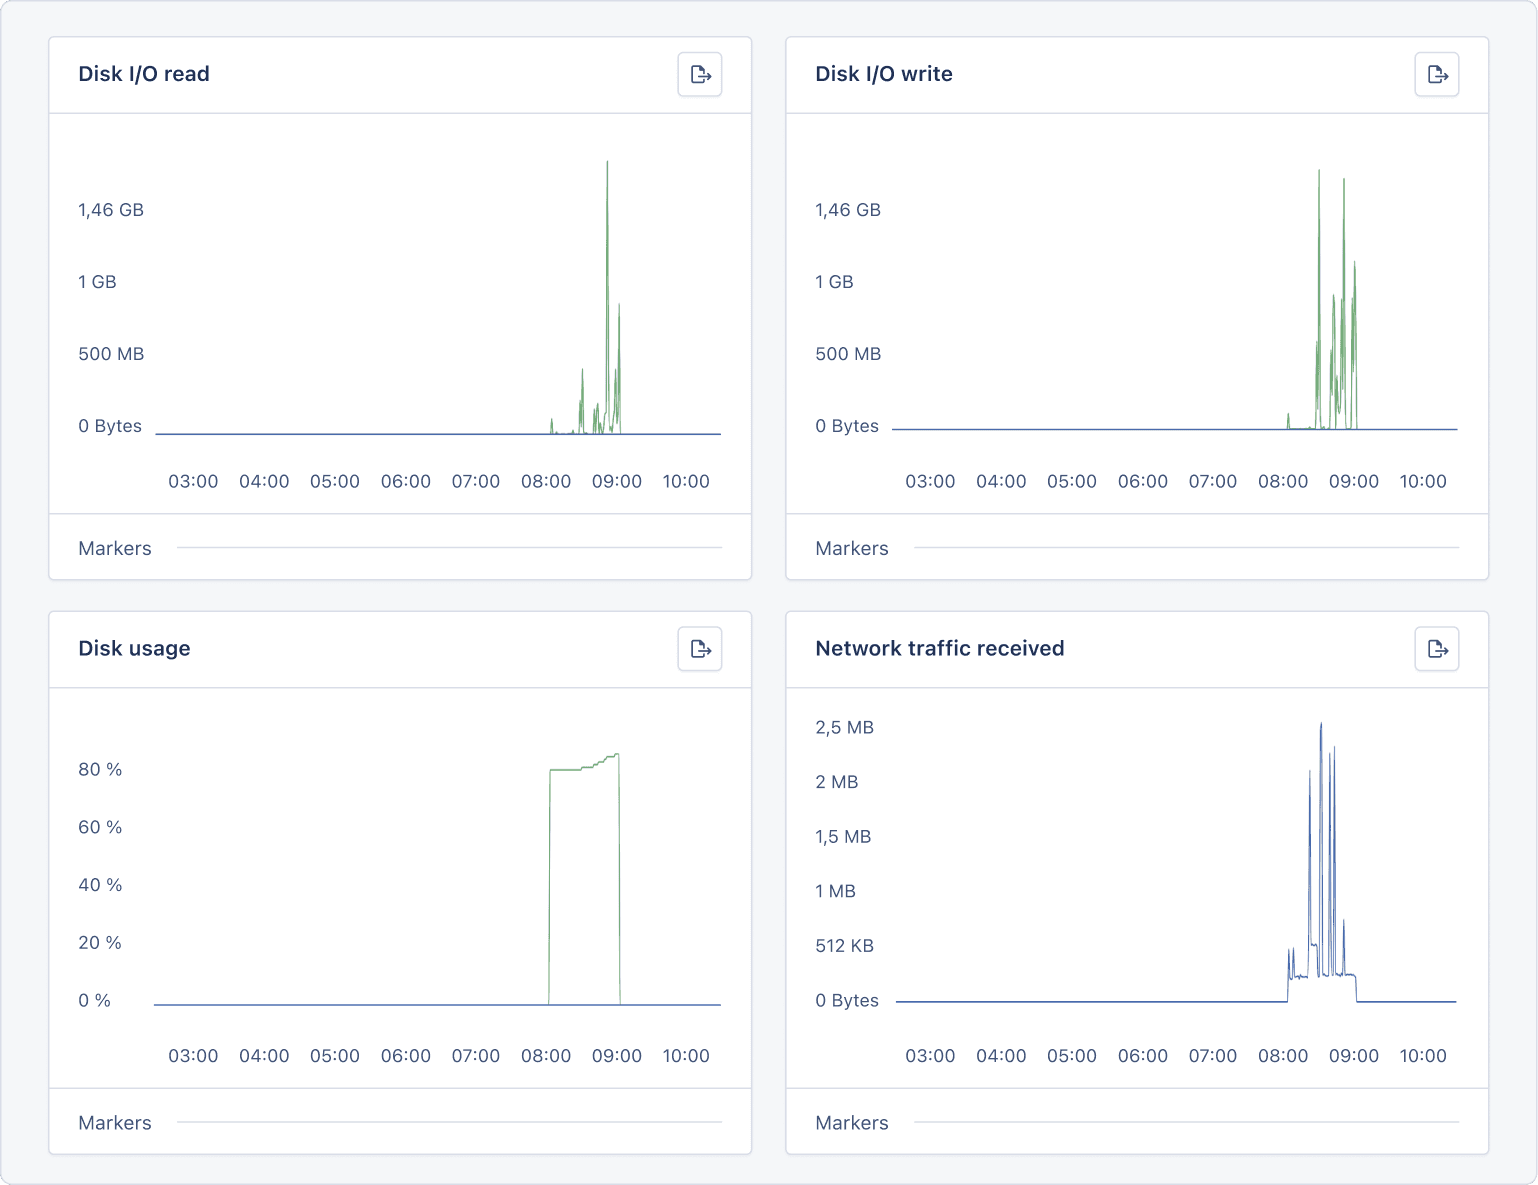Click the 0 Bytes label in Disk I/O write

(x=847, y=426)
